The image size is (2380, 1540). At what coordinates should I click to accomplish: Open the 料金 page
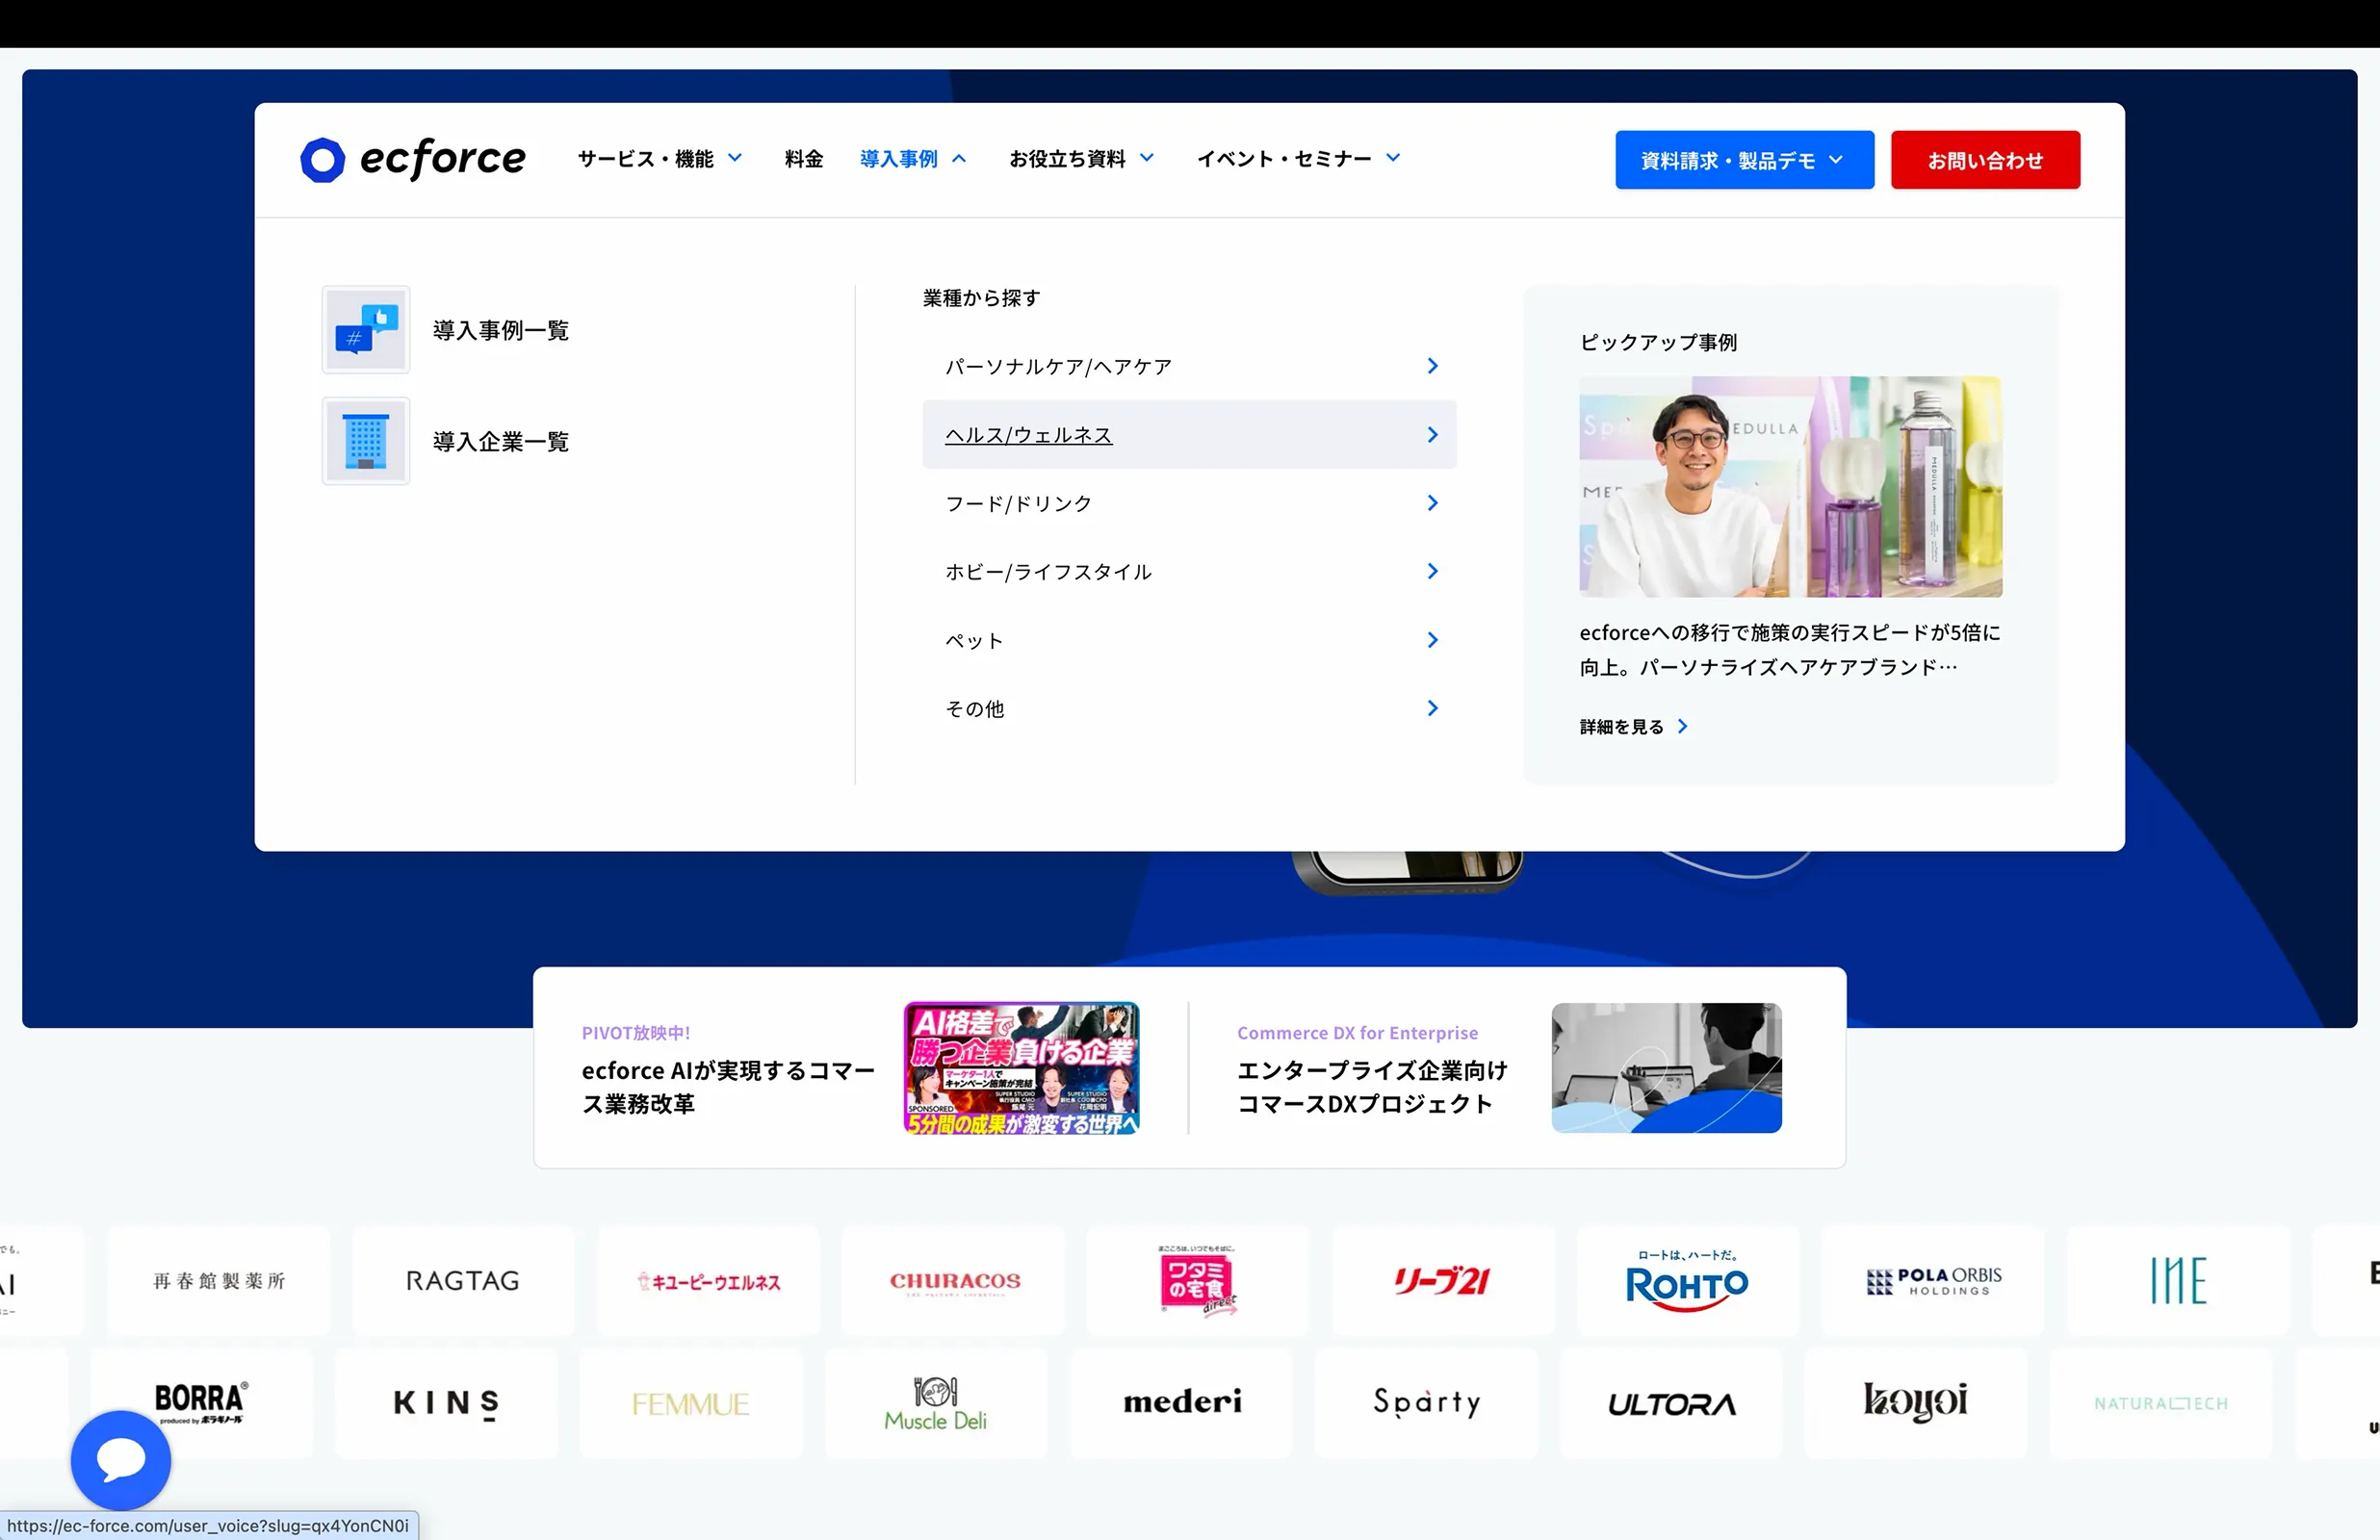pos(803,159)
